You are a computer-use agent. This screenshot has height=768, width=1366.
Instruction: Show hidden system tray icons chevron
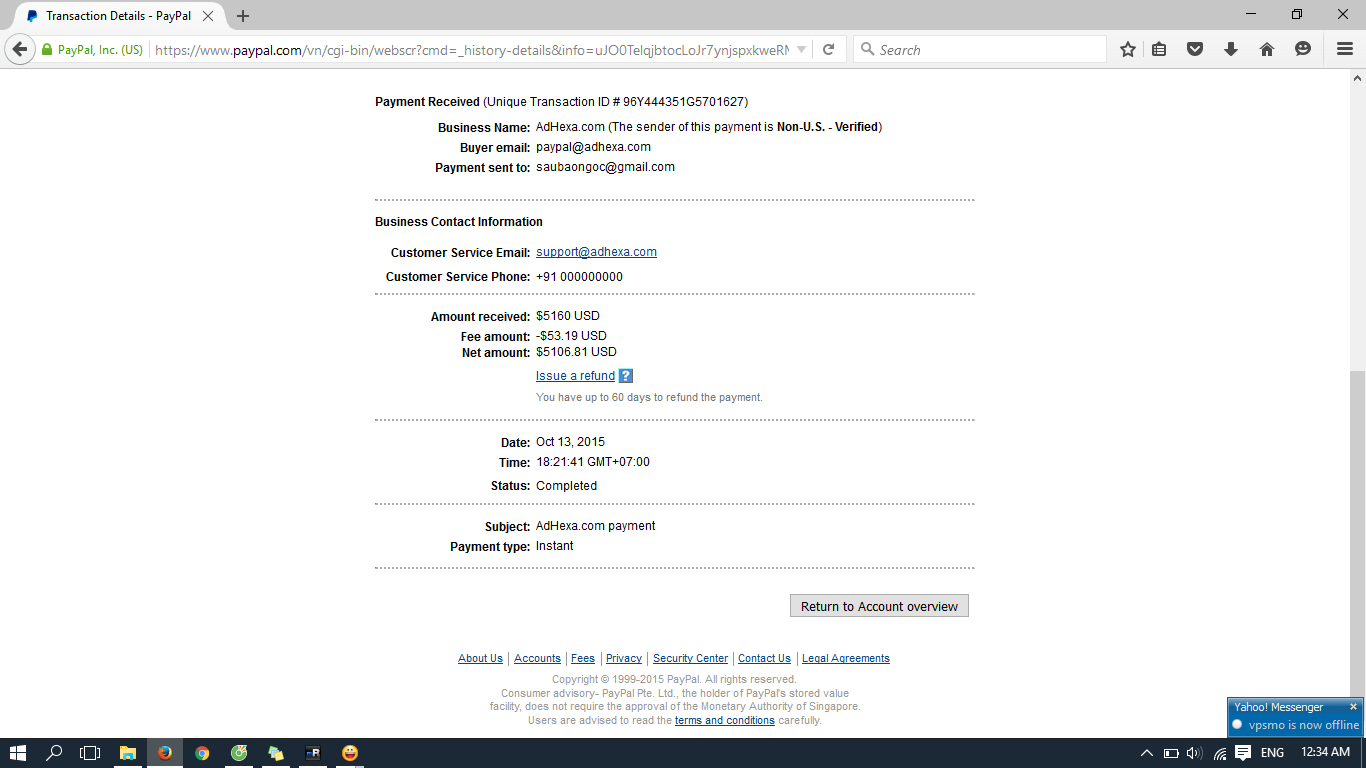click(x=1147, y=753)
